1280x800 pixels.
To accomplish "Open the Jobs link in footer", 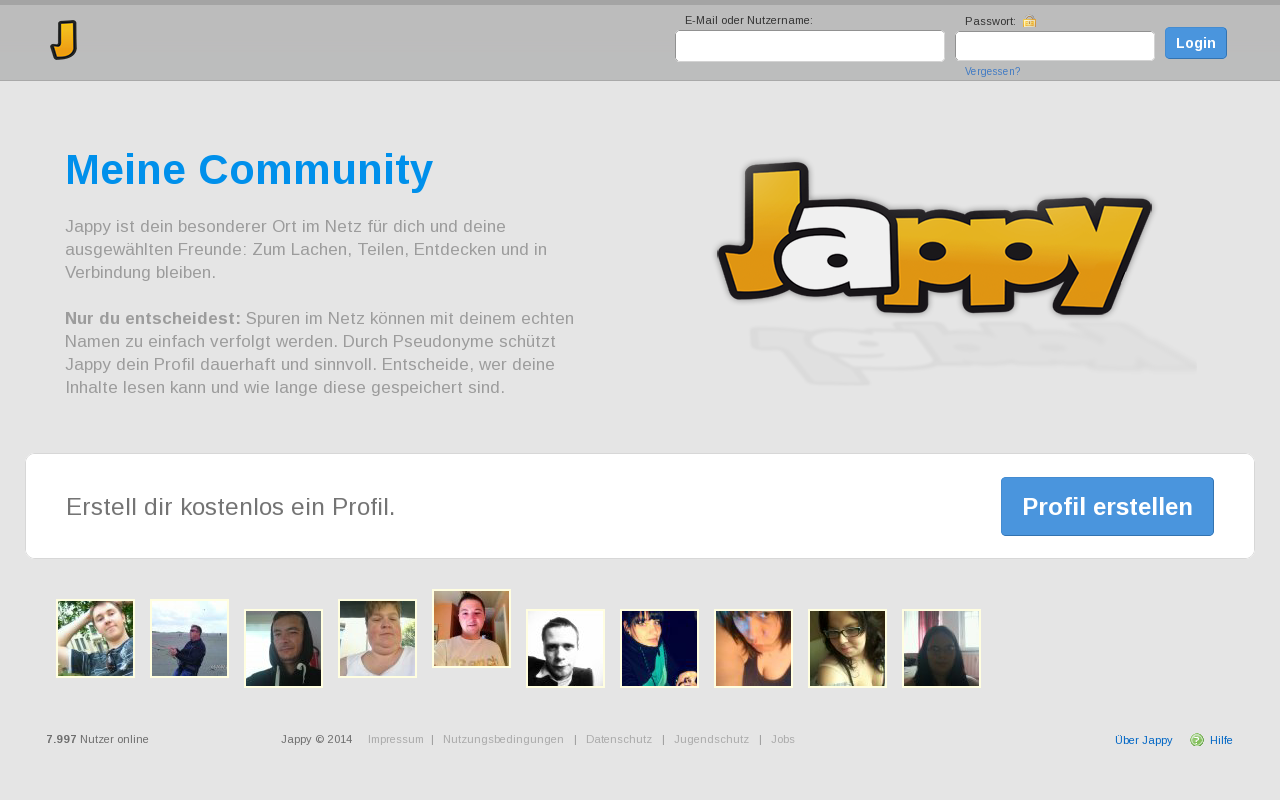I will 783,739.
